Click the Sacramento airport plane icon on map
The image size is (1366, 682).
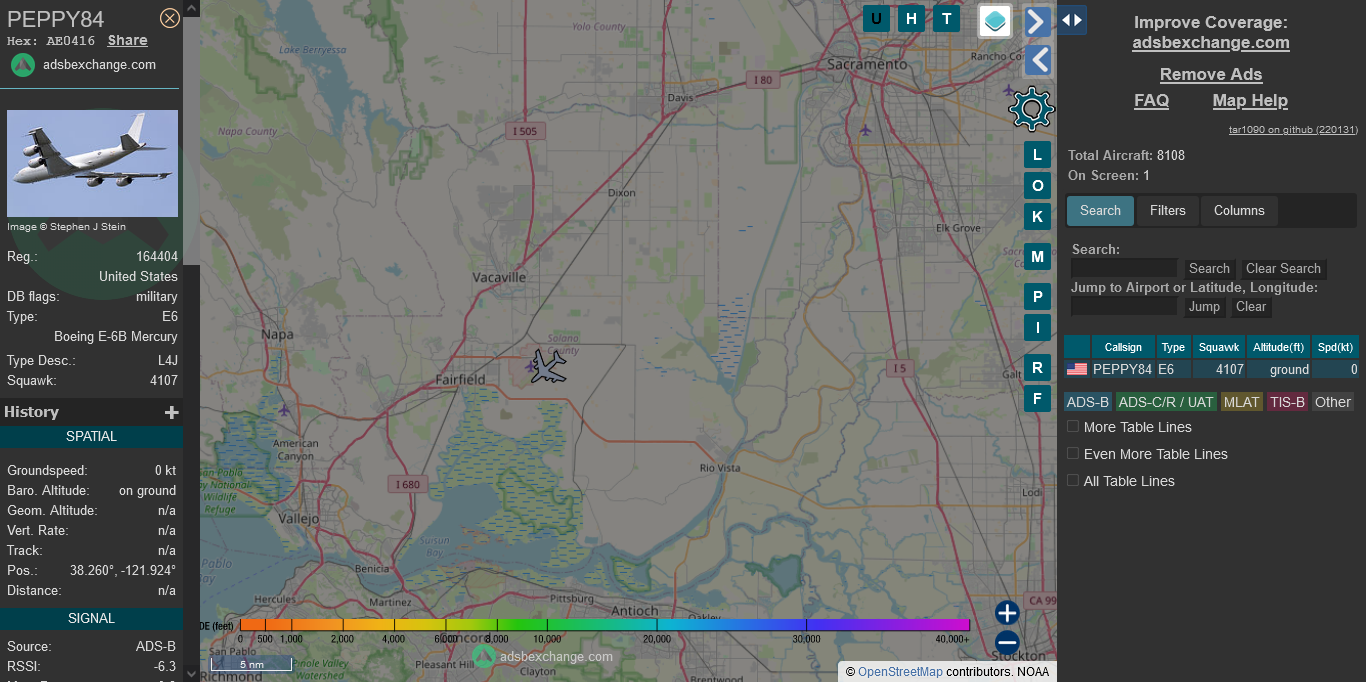tap(865, 129)
